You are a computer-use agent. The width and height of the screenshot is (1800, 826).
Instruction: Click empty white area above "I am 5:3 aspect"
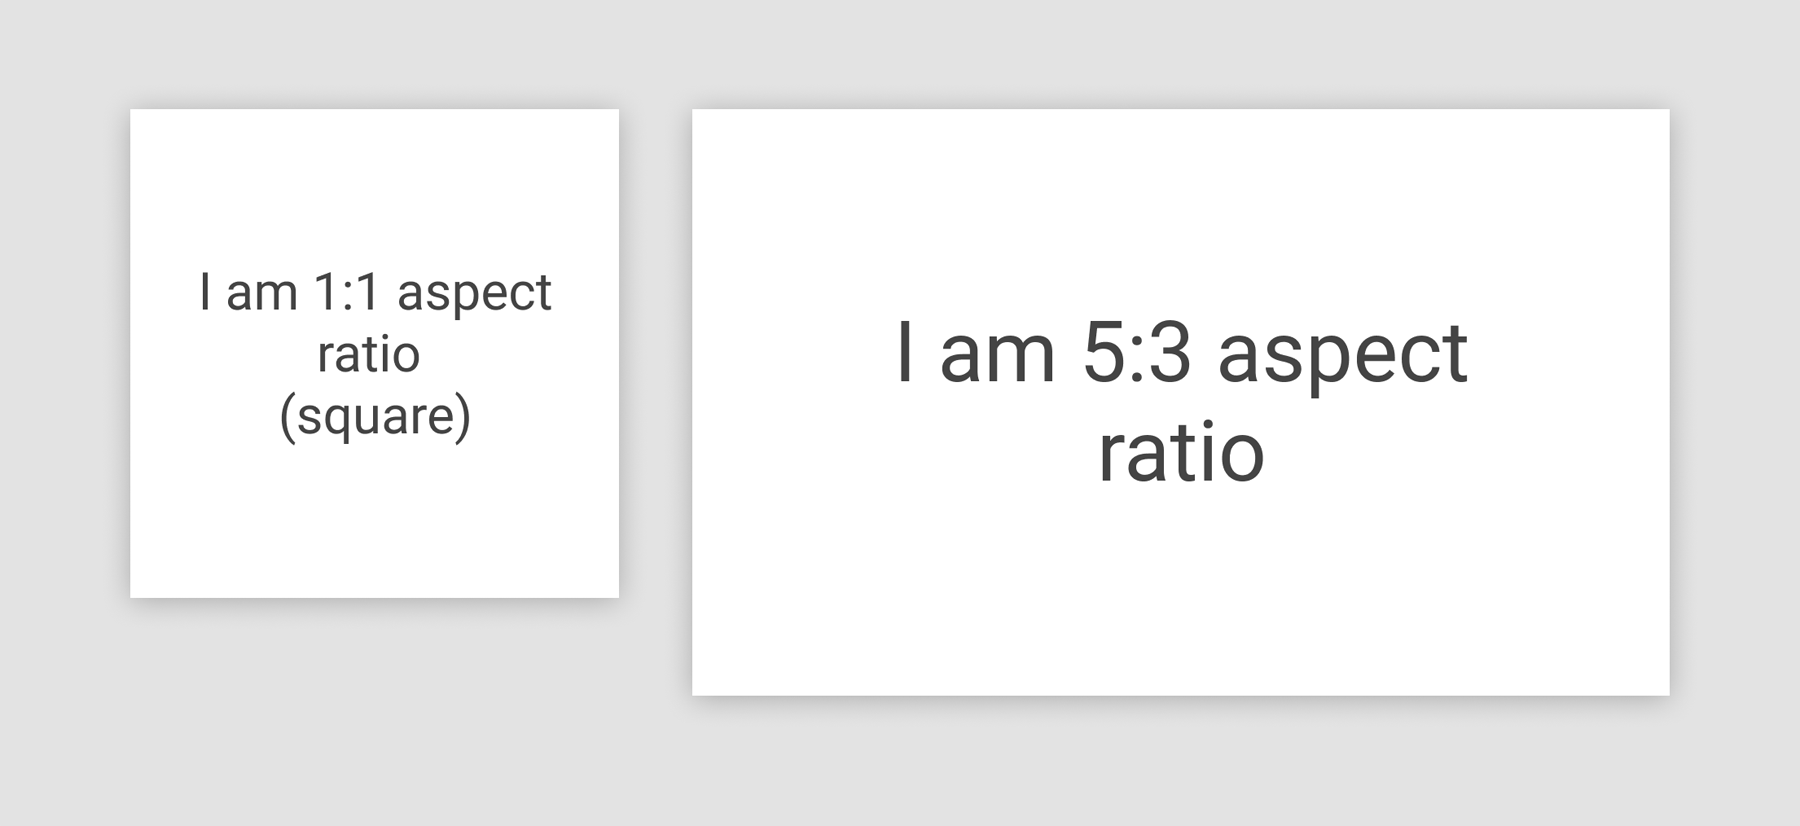click(1180, 210)
